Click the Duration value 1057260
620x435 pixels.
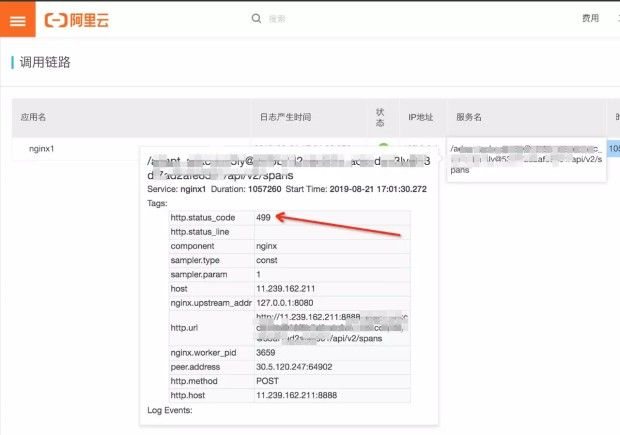point(265,189)
